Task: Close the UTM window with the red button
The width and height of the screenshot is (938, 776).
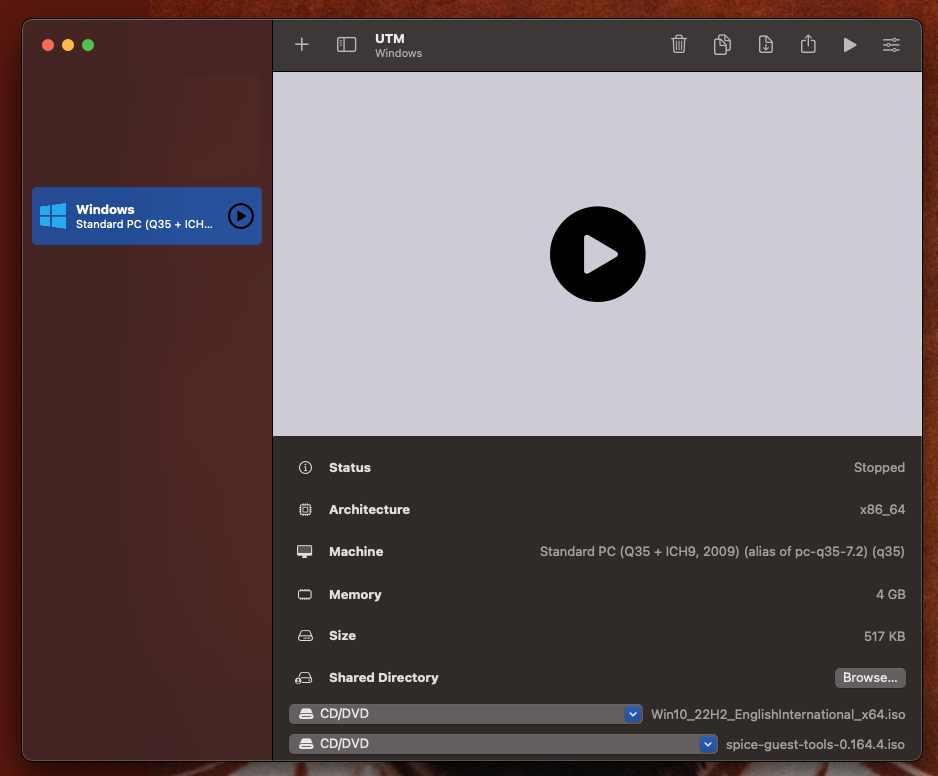Action: (48, 45)
